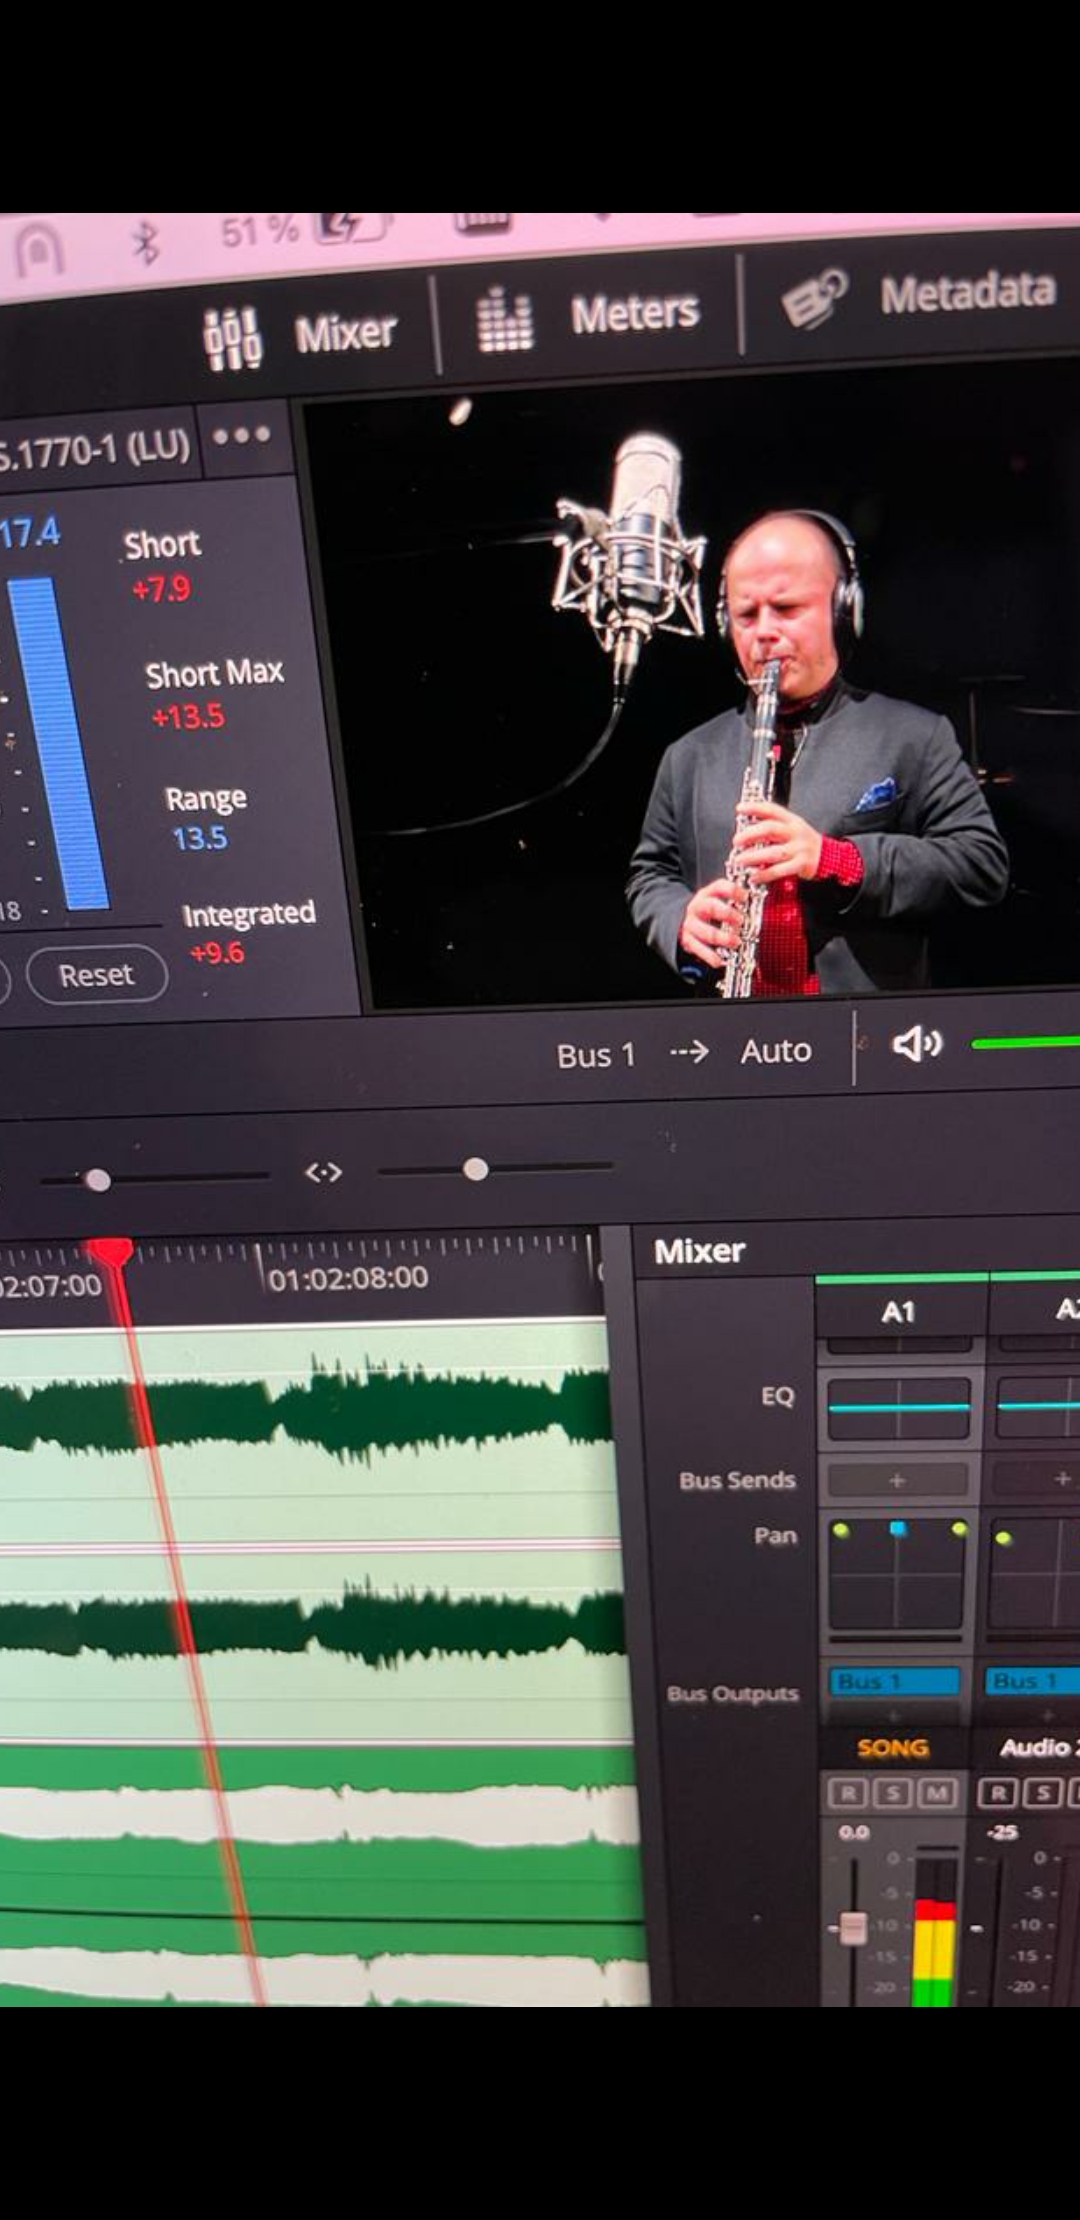This screenshot has width=1080, height=2220.
Task: Click the -25 fader level value on A2
Action: point(1002,1832)
